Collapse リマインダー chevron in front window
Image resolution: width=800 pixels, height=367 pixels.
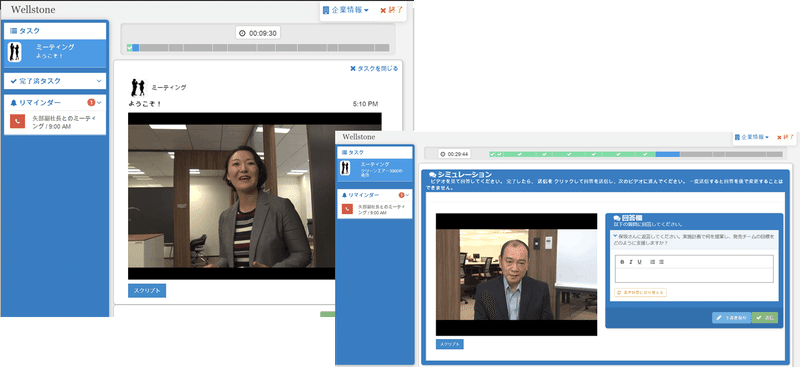click(x=408, y=195)
